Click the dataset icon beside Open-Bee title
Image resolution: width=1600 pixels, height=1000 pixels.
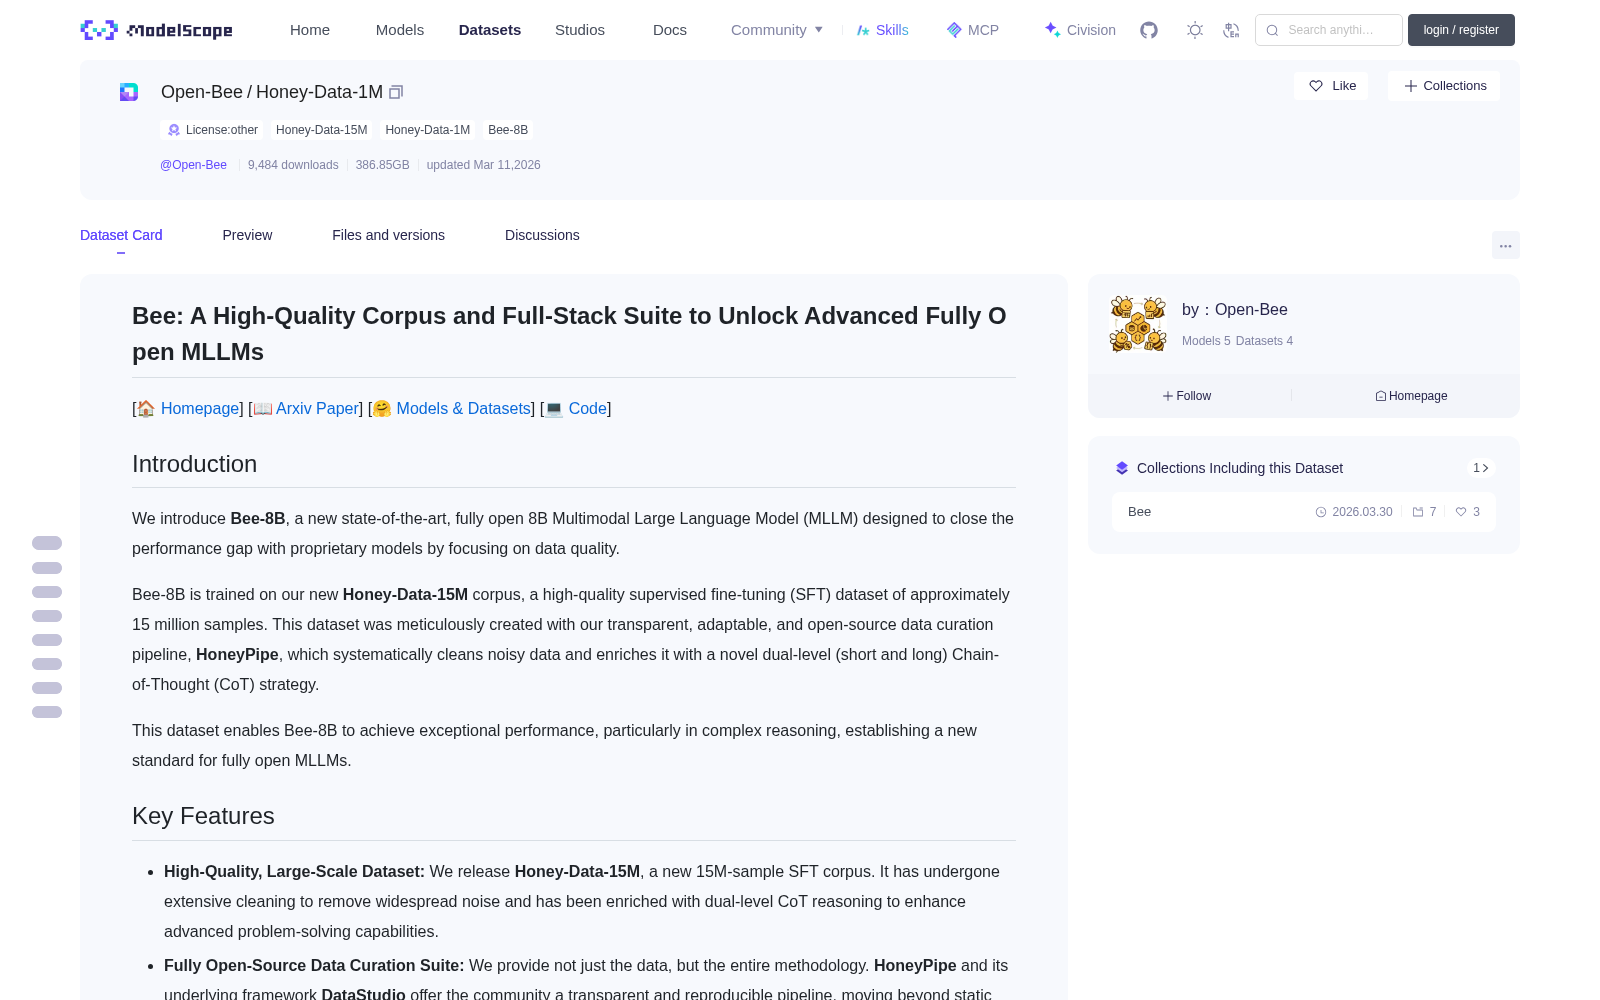(x=129, y=92)
